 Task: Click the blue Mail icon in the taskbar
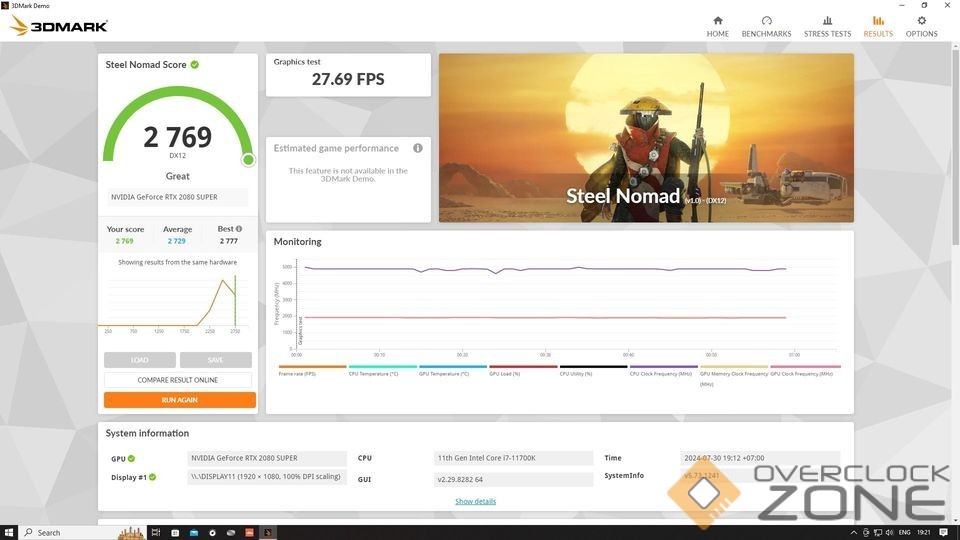pyautogui.click(x=193, y=533)
